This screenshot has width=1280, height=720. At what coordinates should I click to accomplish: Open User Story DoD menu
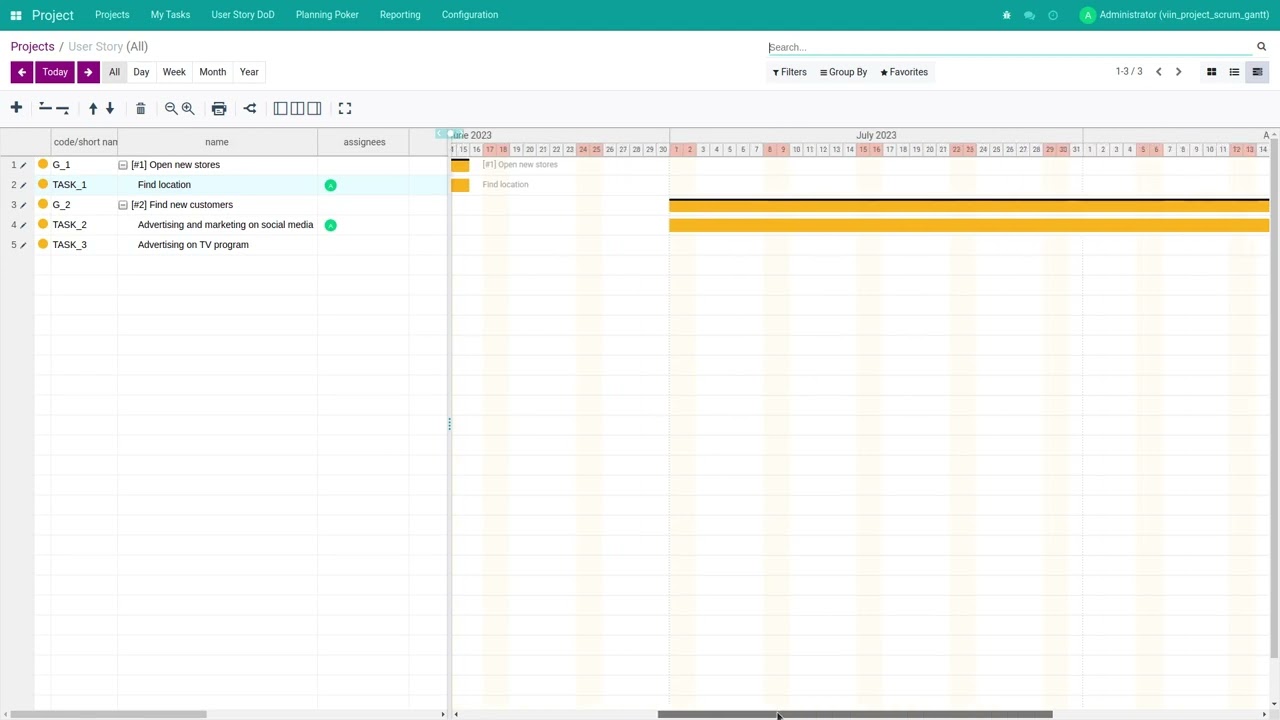tap(243, 15)
